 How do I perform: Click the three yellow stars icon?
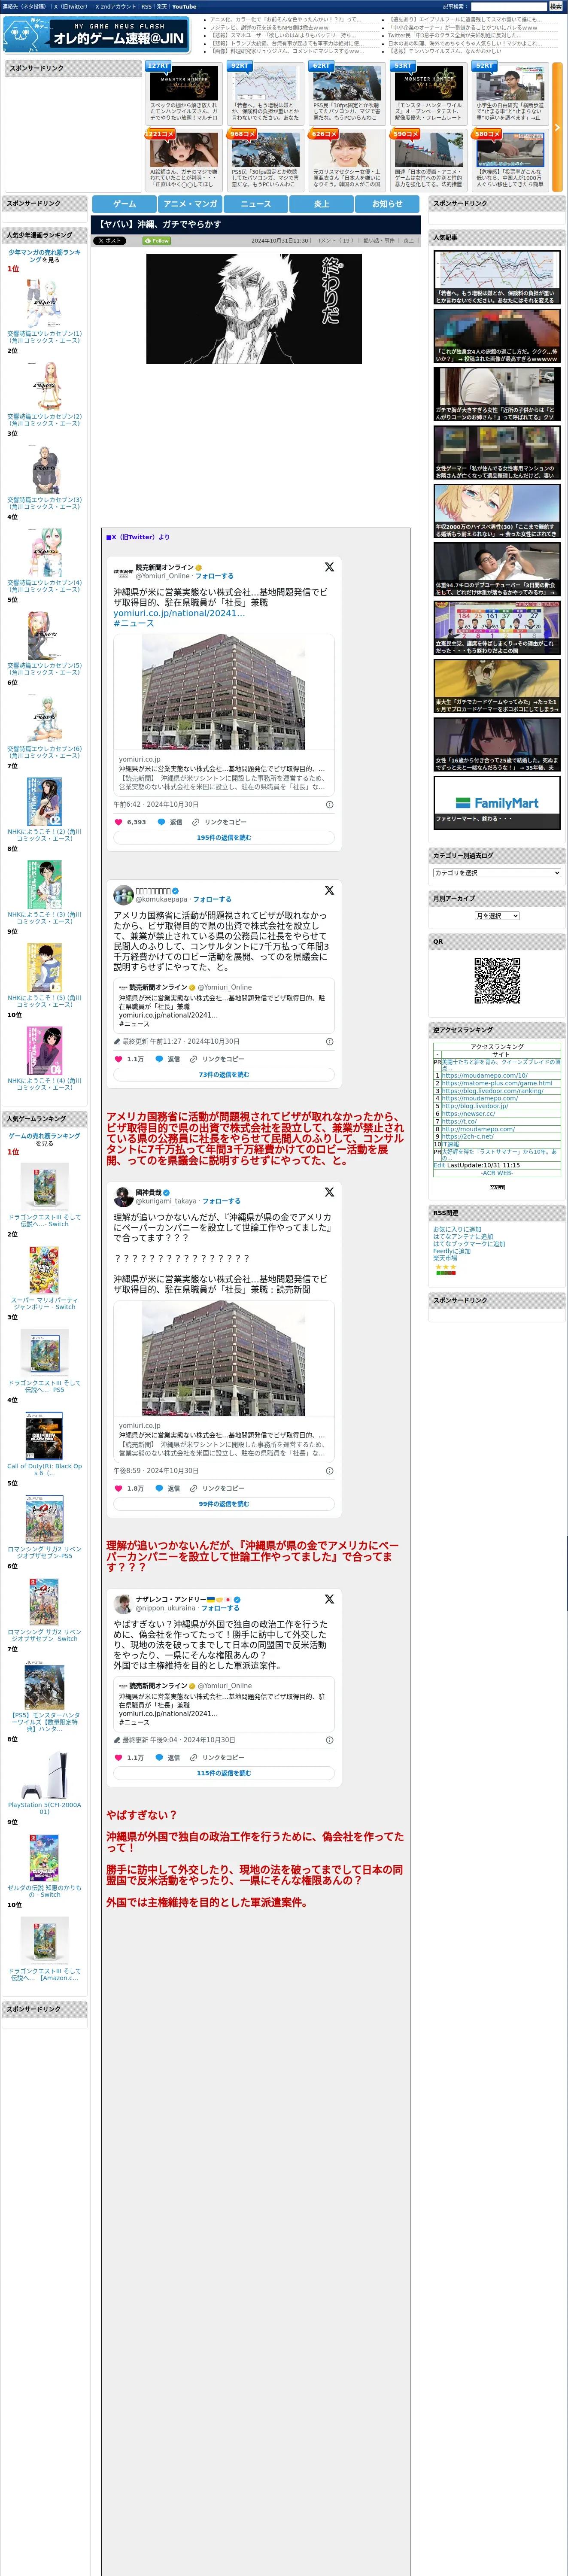[445, 1267]
